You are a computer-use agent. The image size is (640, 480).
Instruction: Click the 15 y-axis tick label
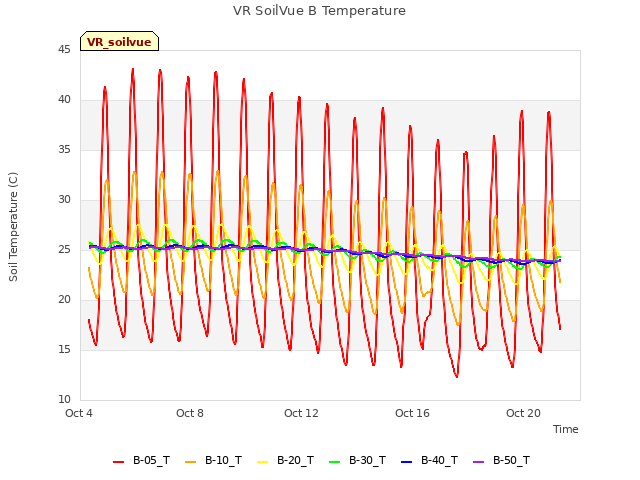click(64, 349)
